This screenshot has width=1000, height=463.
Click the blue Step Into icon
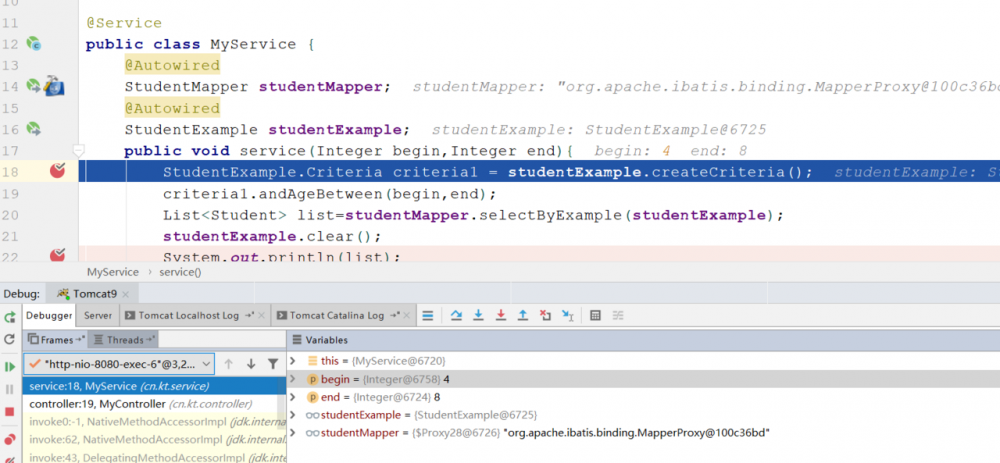coord(478,315)
